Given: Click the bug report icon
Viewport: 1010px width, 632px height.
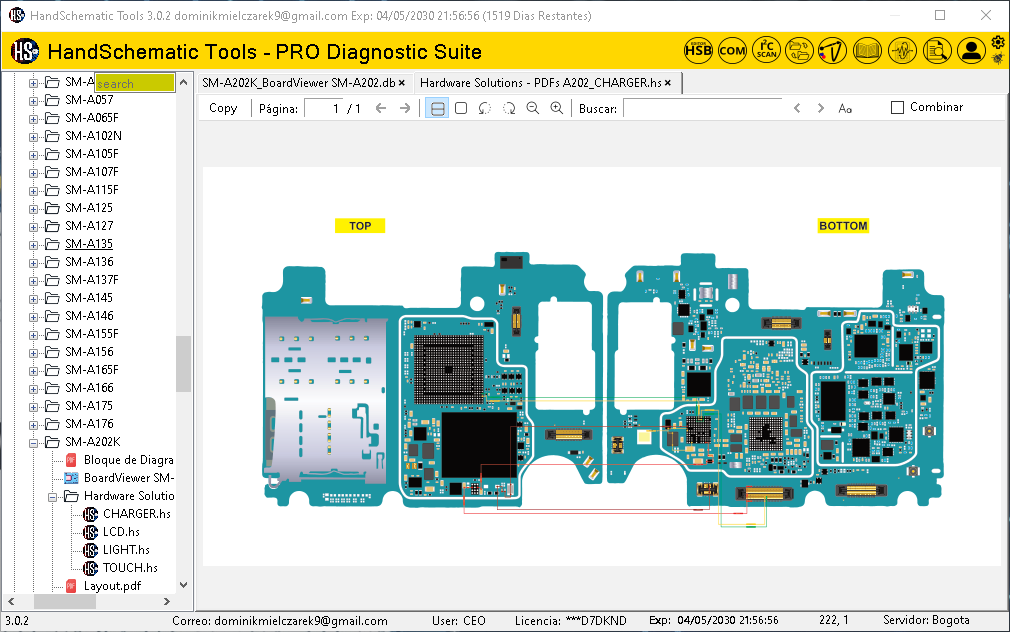Looking at the screenshot, I should 998,59.
